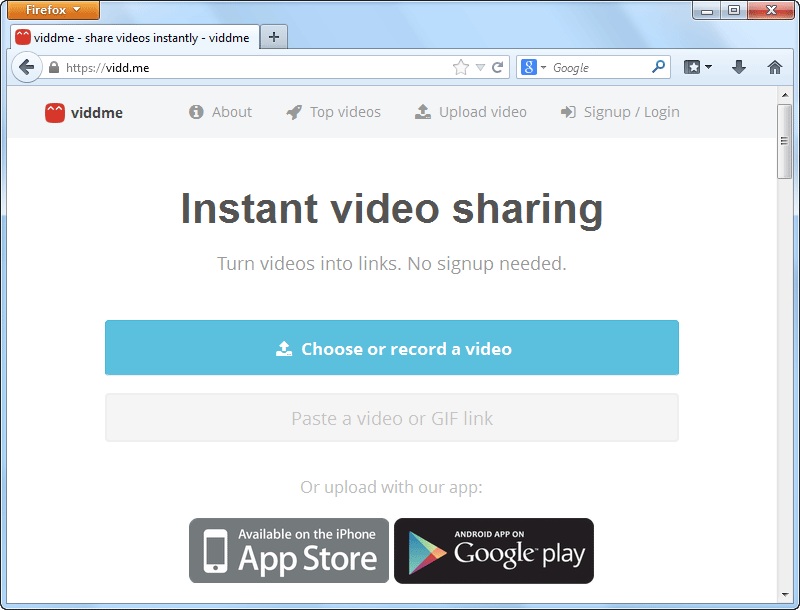Expand the search engine selector dropdown
800x610 pixels.
(534, 68)
